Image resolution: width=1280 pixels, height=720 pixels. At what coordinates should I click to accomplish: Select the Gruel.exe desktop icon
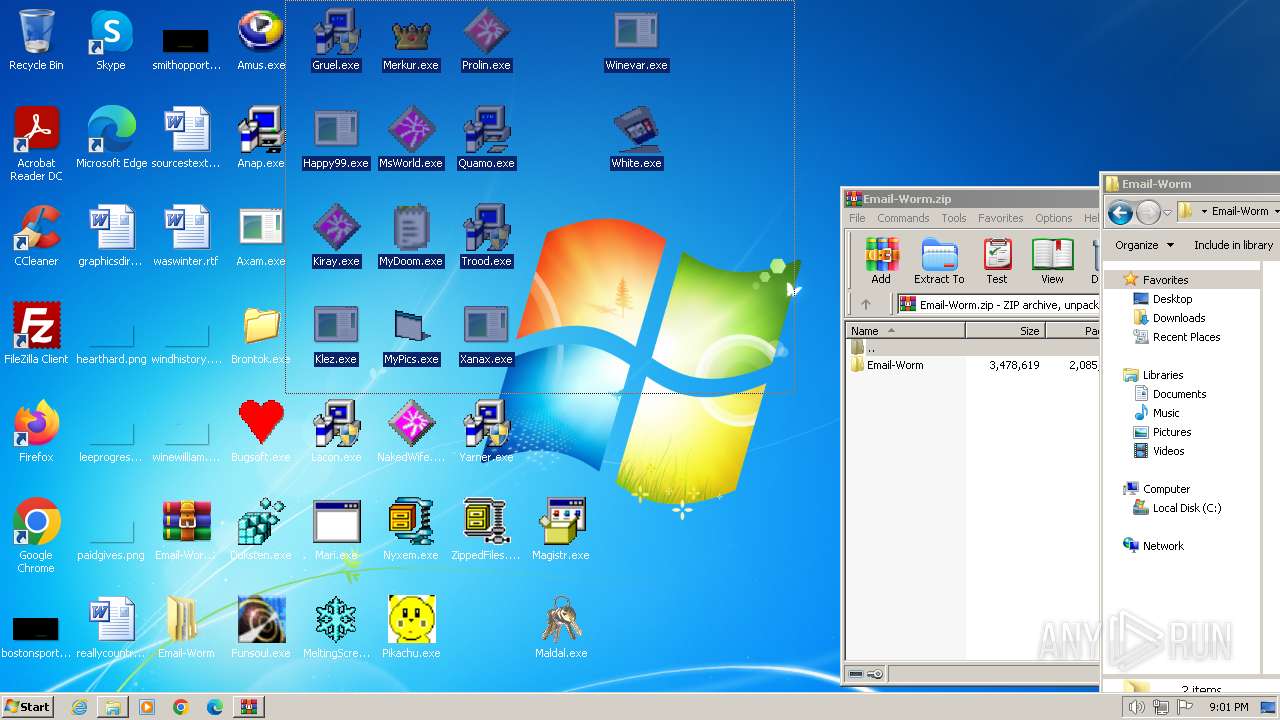(336, 41)
